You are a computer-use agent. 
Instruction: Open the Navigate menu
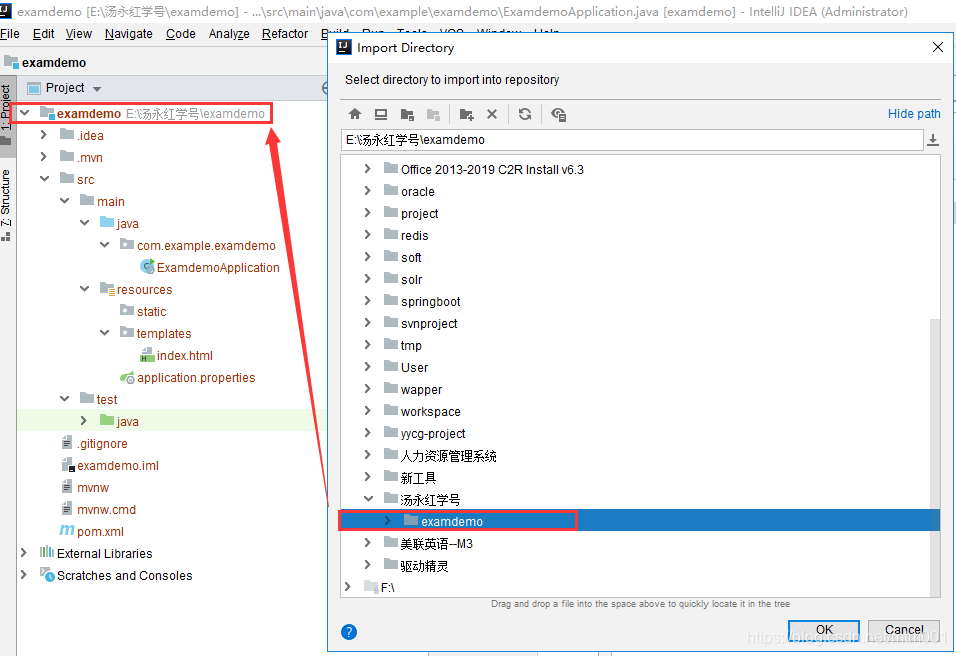[128, 33]
